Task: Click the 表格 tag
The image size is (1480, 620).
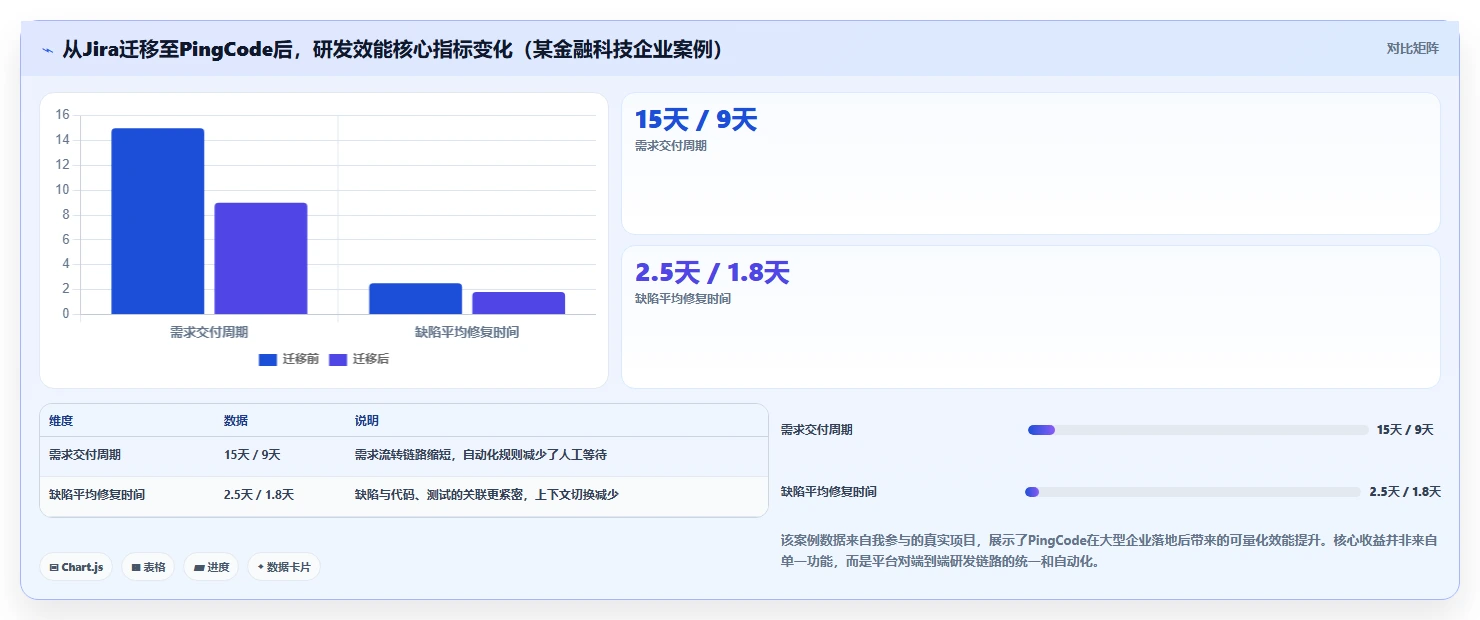Action: [148, 567]
